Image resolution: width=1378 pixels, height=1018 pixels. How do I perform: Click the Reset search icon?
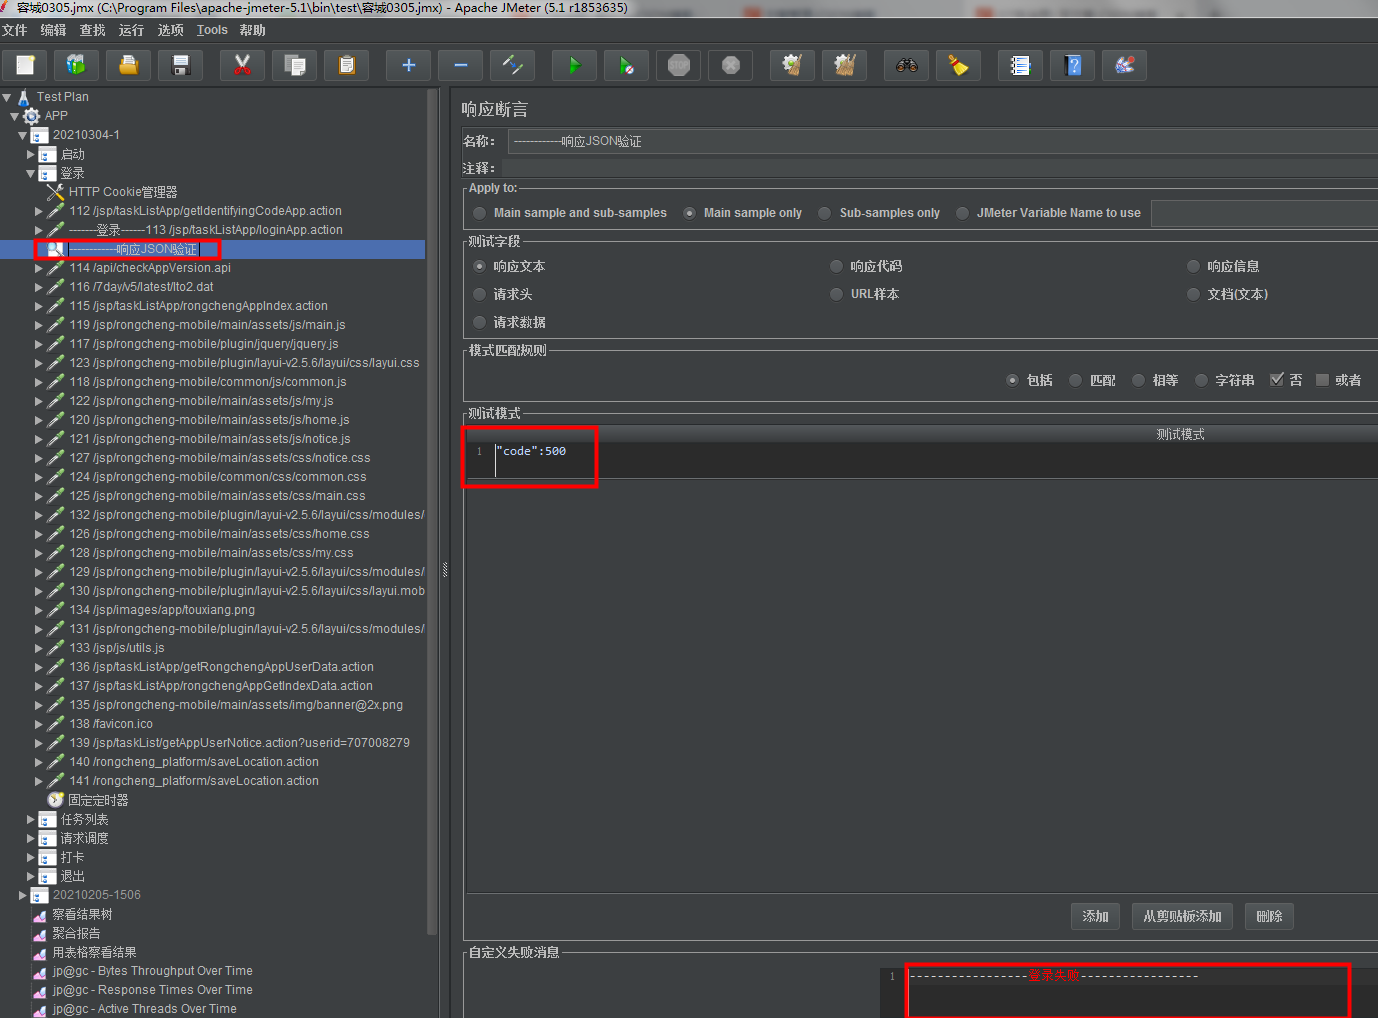(958, 65)
